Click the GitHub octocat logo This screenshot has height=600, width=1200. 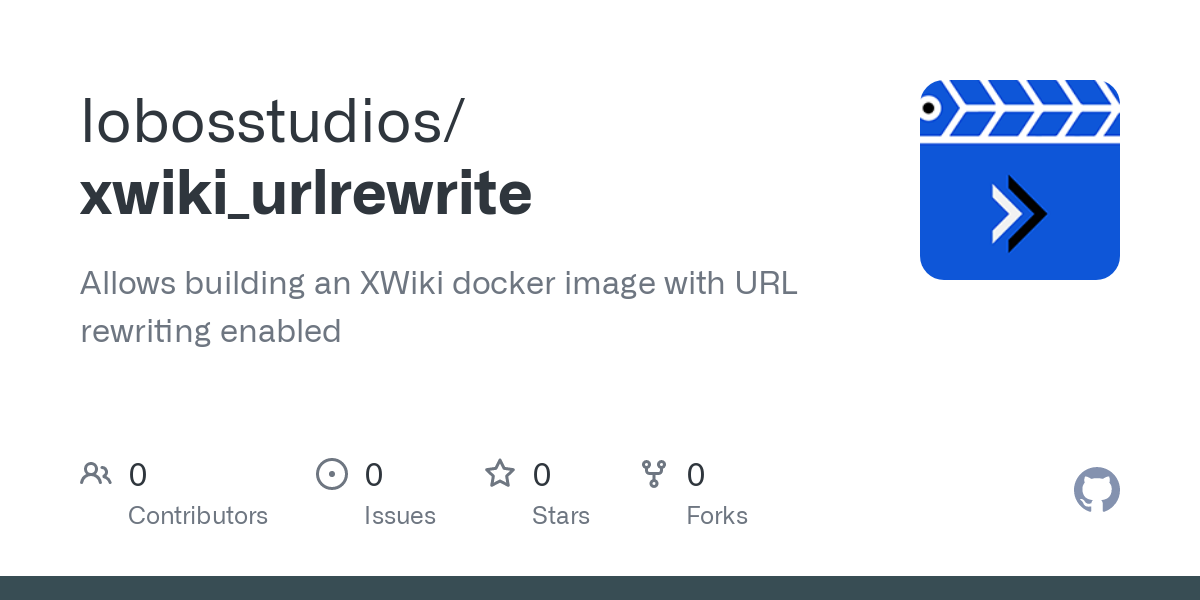point(1097,490)
